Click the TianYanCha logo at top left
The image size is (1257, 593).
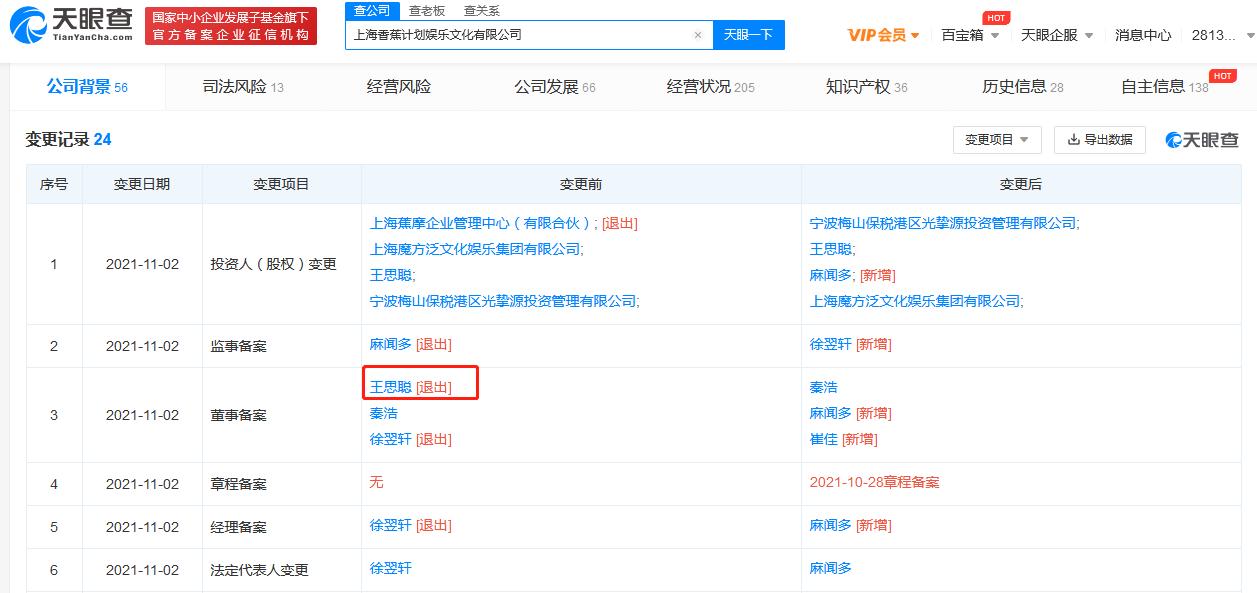click(x=72, y=26)
